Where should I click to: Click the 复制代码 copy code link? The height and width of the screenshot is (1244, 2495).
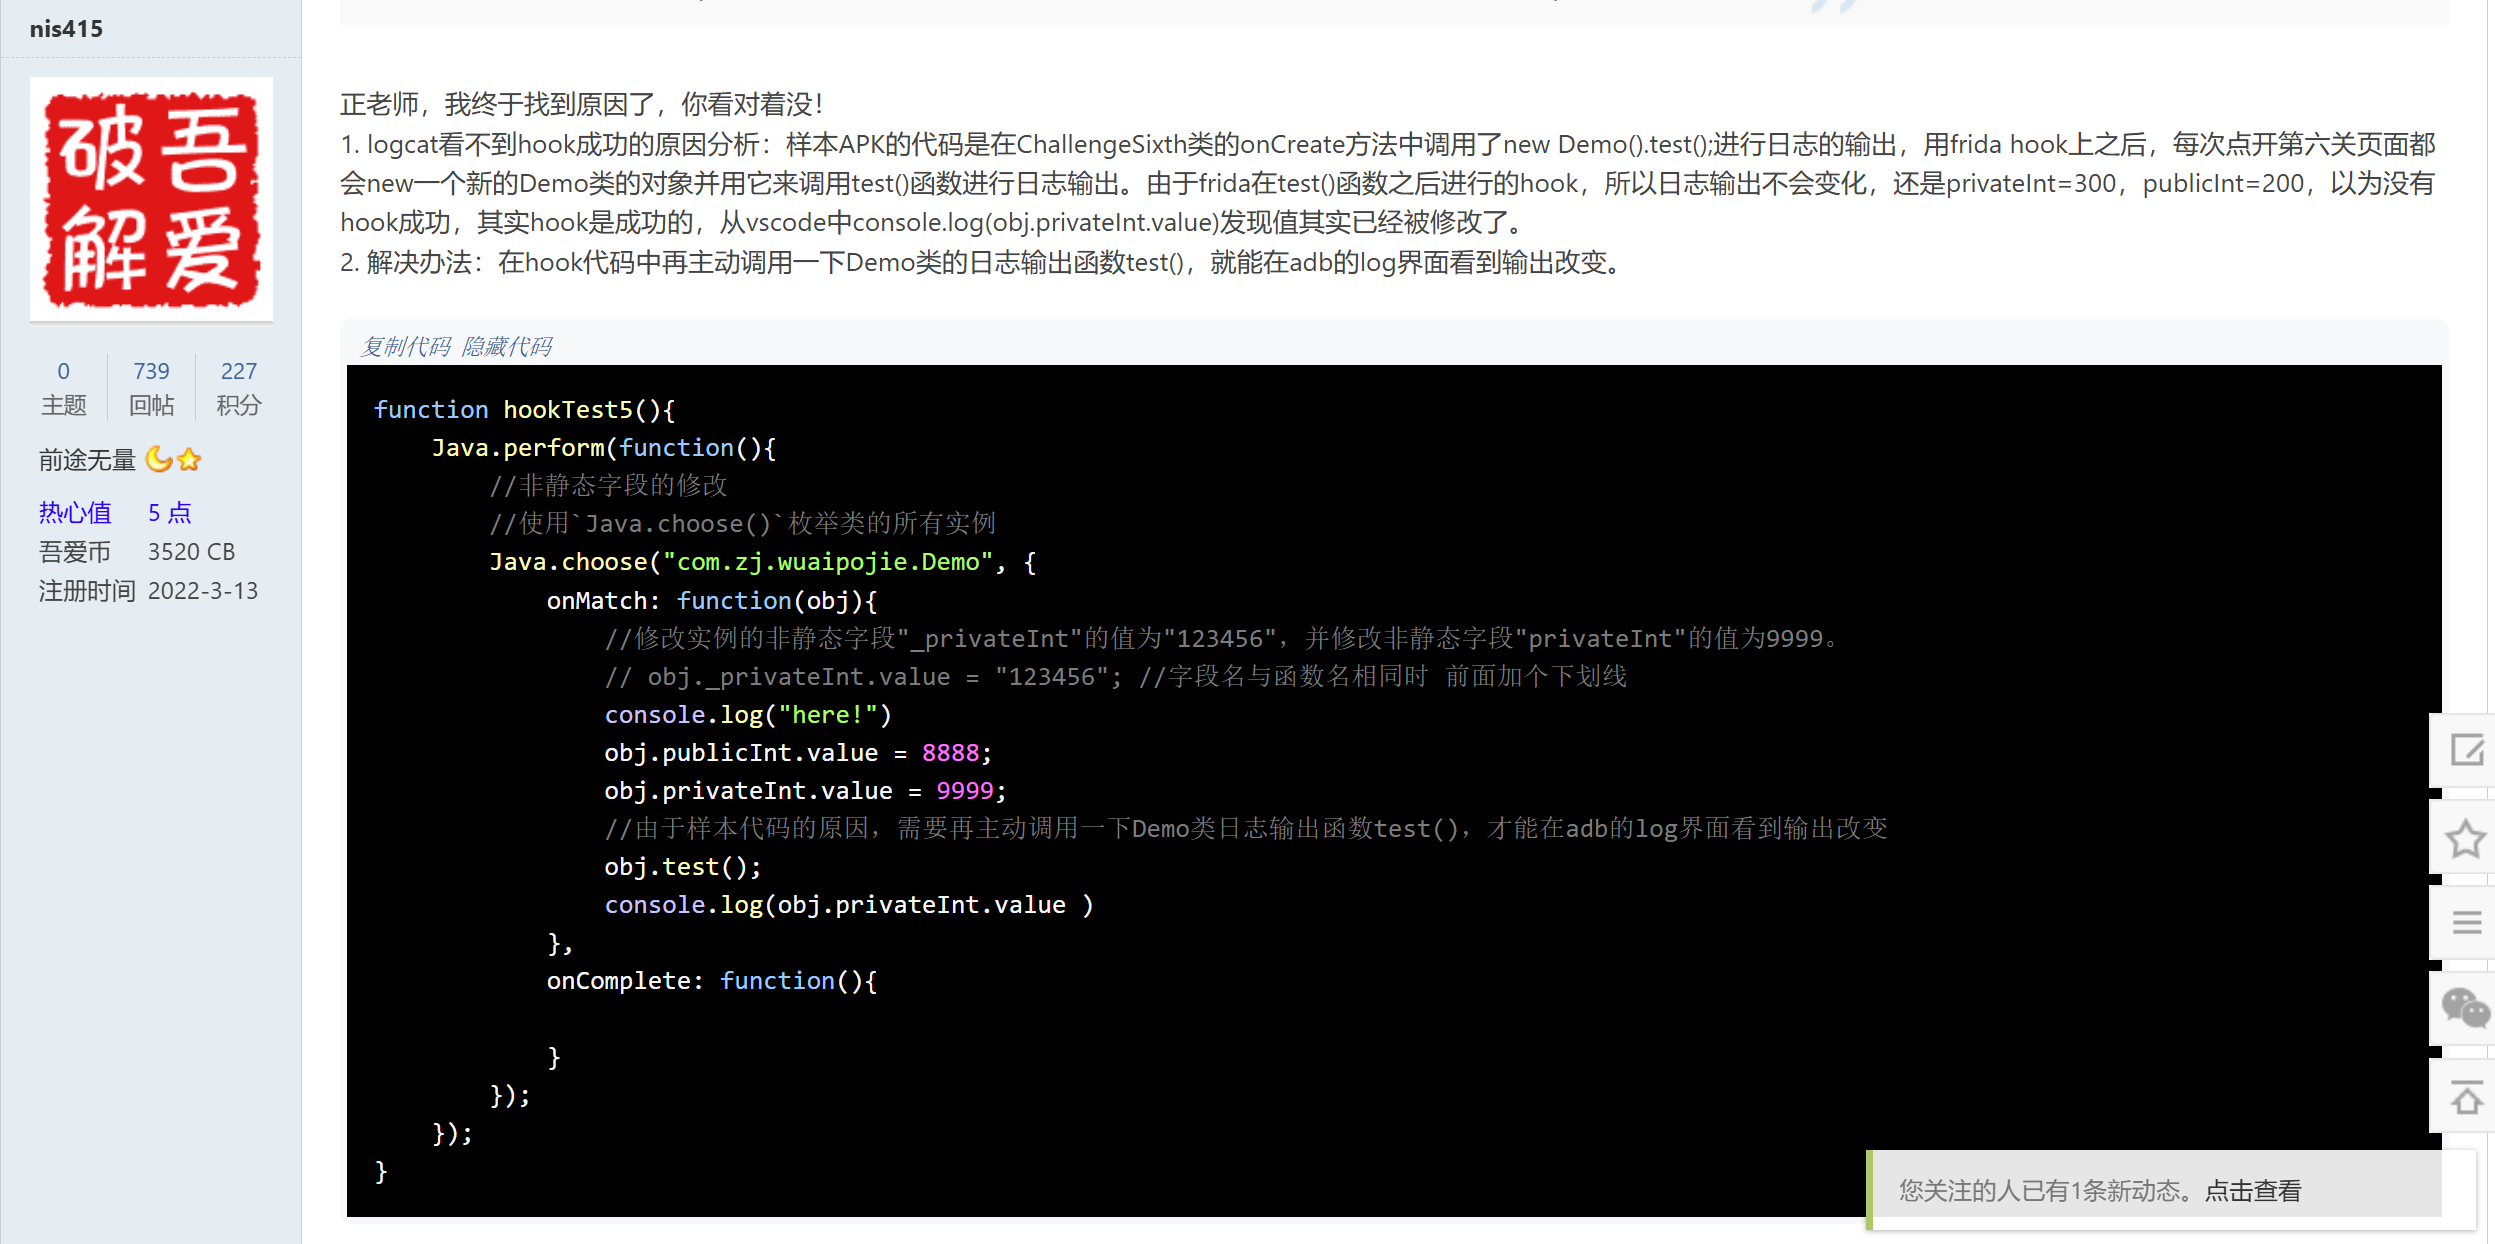[x=406, y=346]
